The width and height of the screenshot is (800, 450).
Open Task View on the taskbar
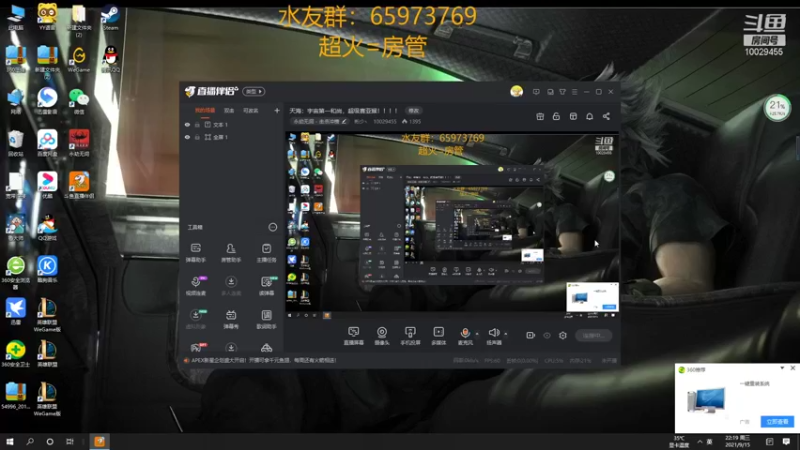click(x=70, y=442)
